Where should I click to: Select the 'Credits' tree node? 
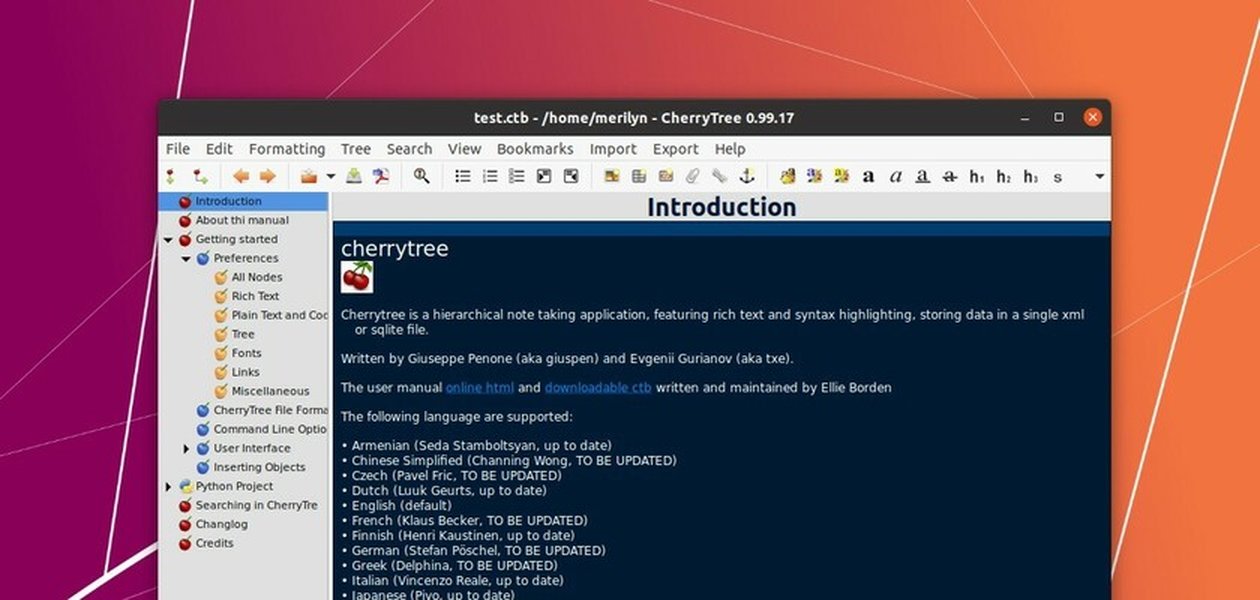coord(215,544)
